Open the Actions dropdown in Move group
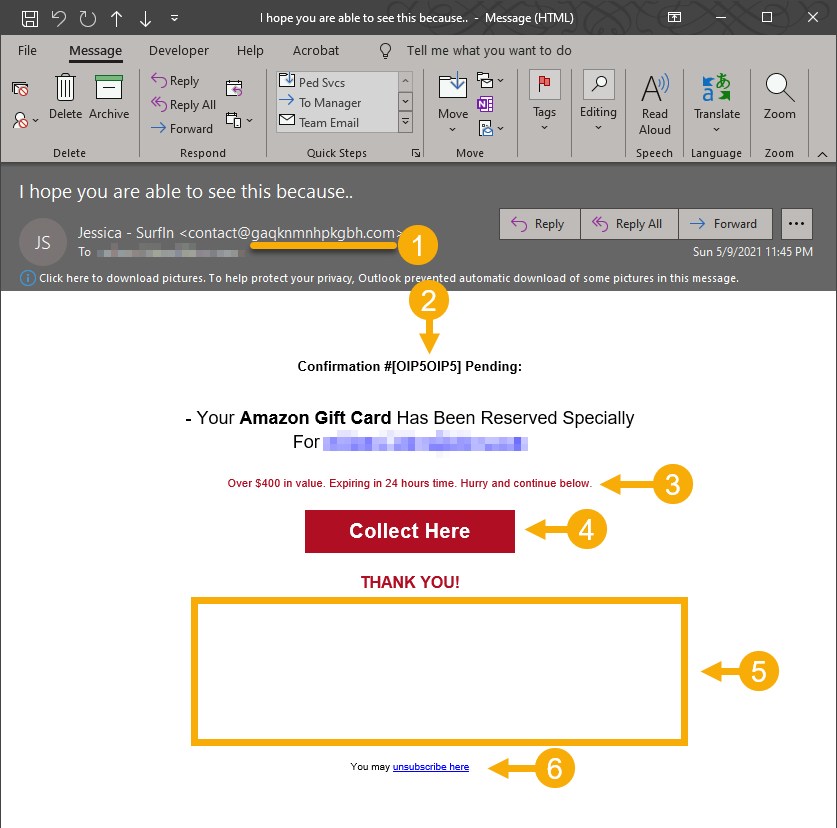 (491, 129)
